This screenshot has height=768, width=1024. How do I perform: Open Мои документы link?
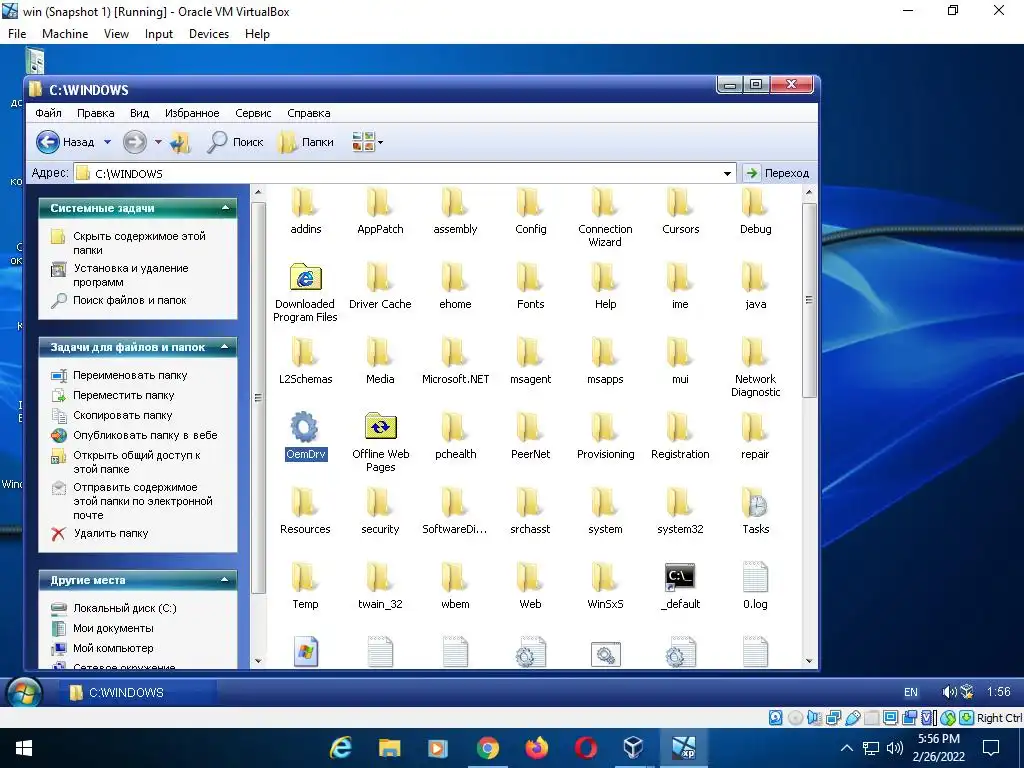(x=113, y=628)
